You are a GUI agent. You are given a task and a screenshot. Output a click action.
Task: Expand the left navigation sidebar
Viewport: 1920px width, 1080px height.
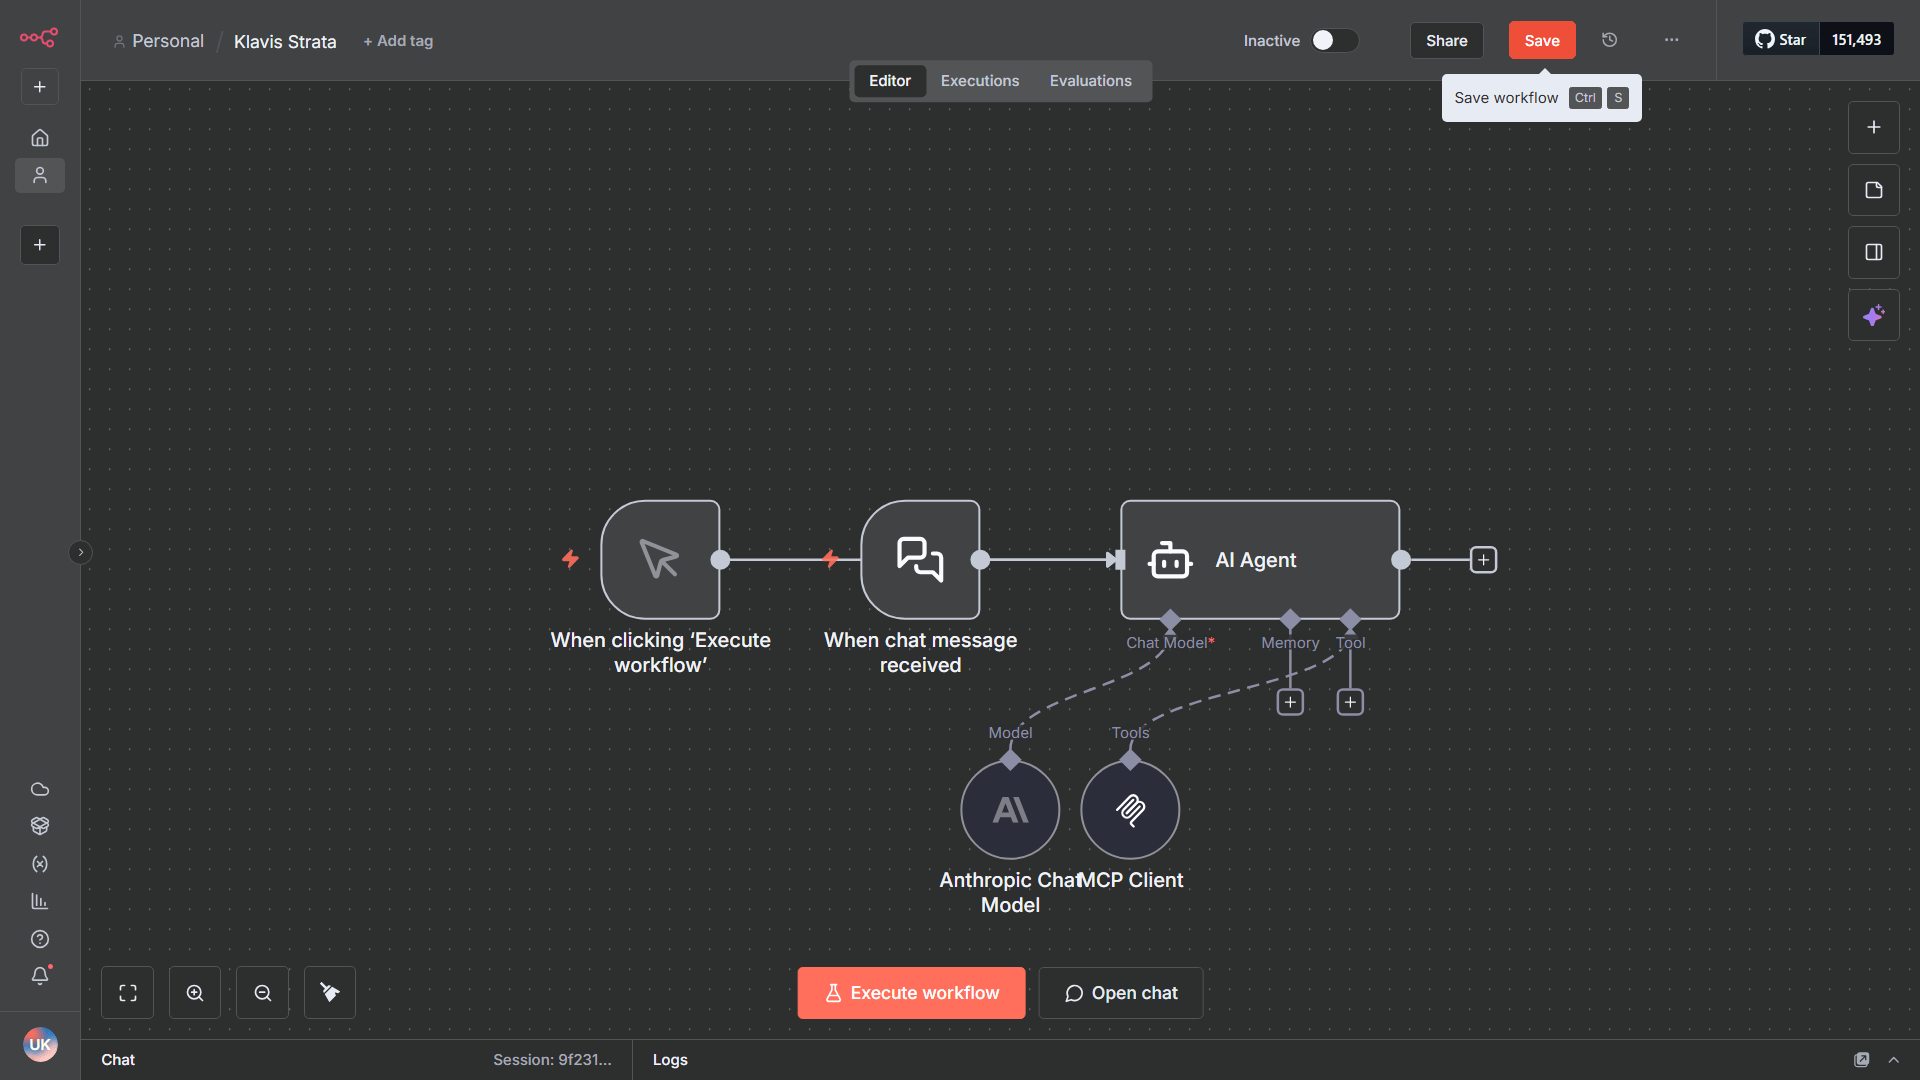80,552
